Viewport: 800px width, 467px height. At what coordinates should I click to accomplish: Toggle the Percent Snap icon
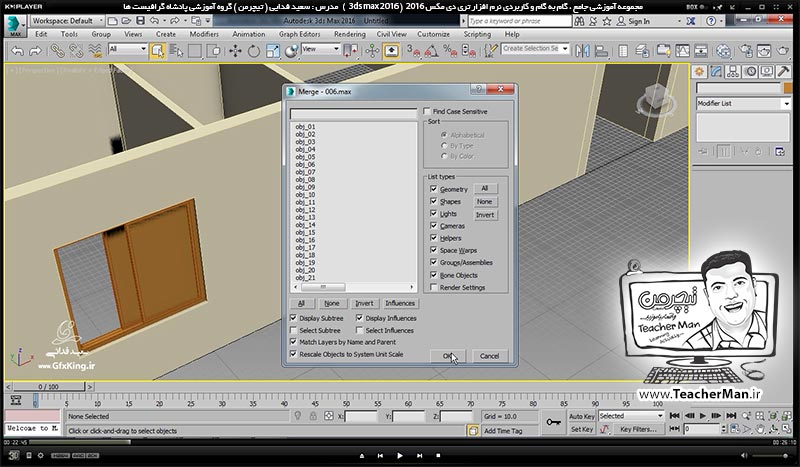tap(449, 51)
